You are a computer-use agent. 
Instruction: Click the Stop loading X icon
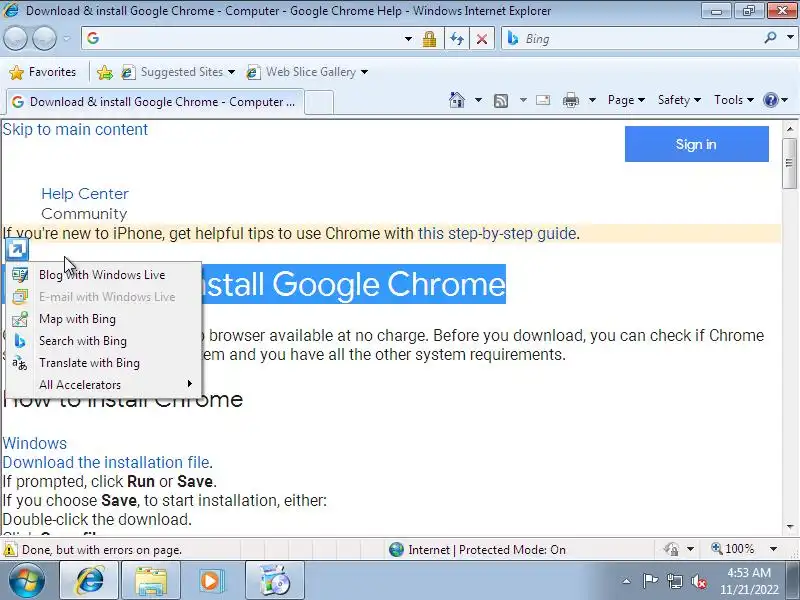click(x=481, y=38)
